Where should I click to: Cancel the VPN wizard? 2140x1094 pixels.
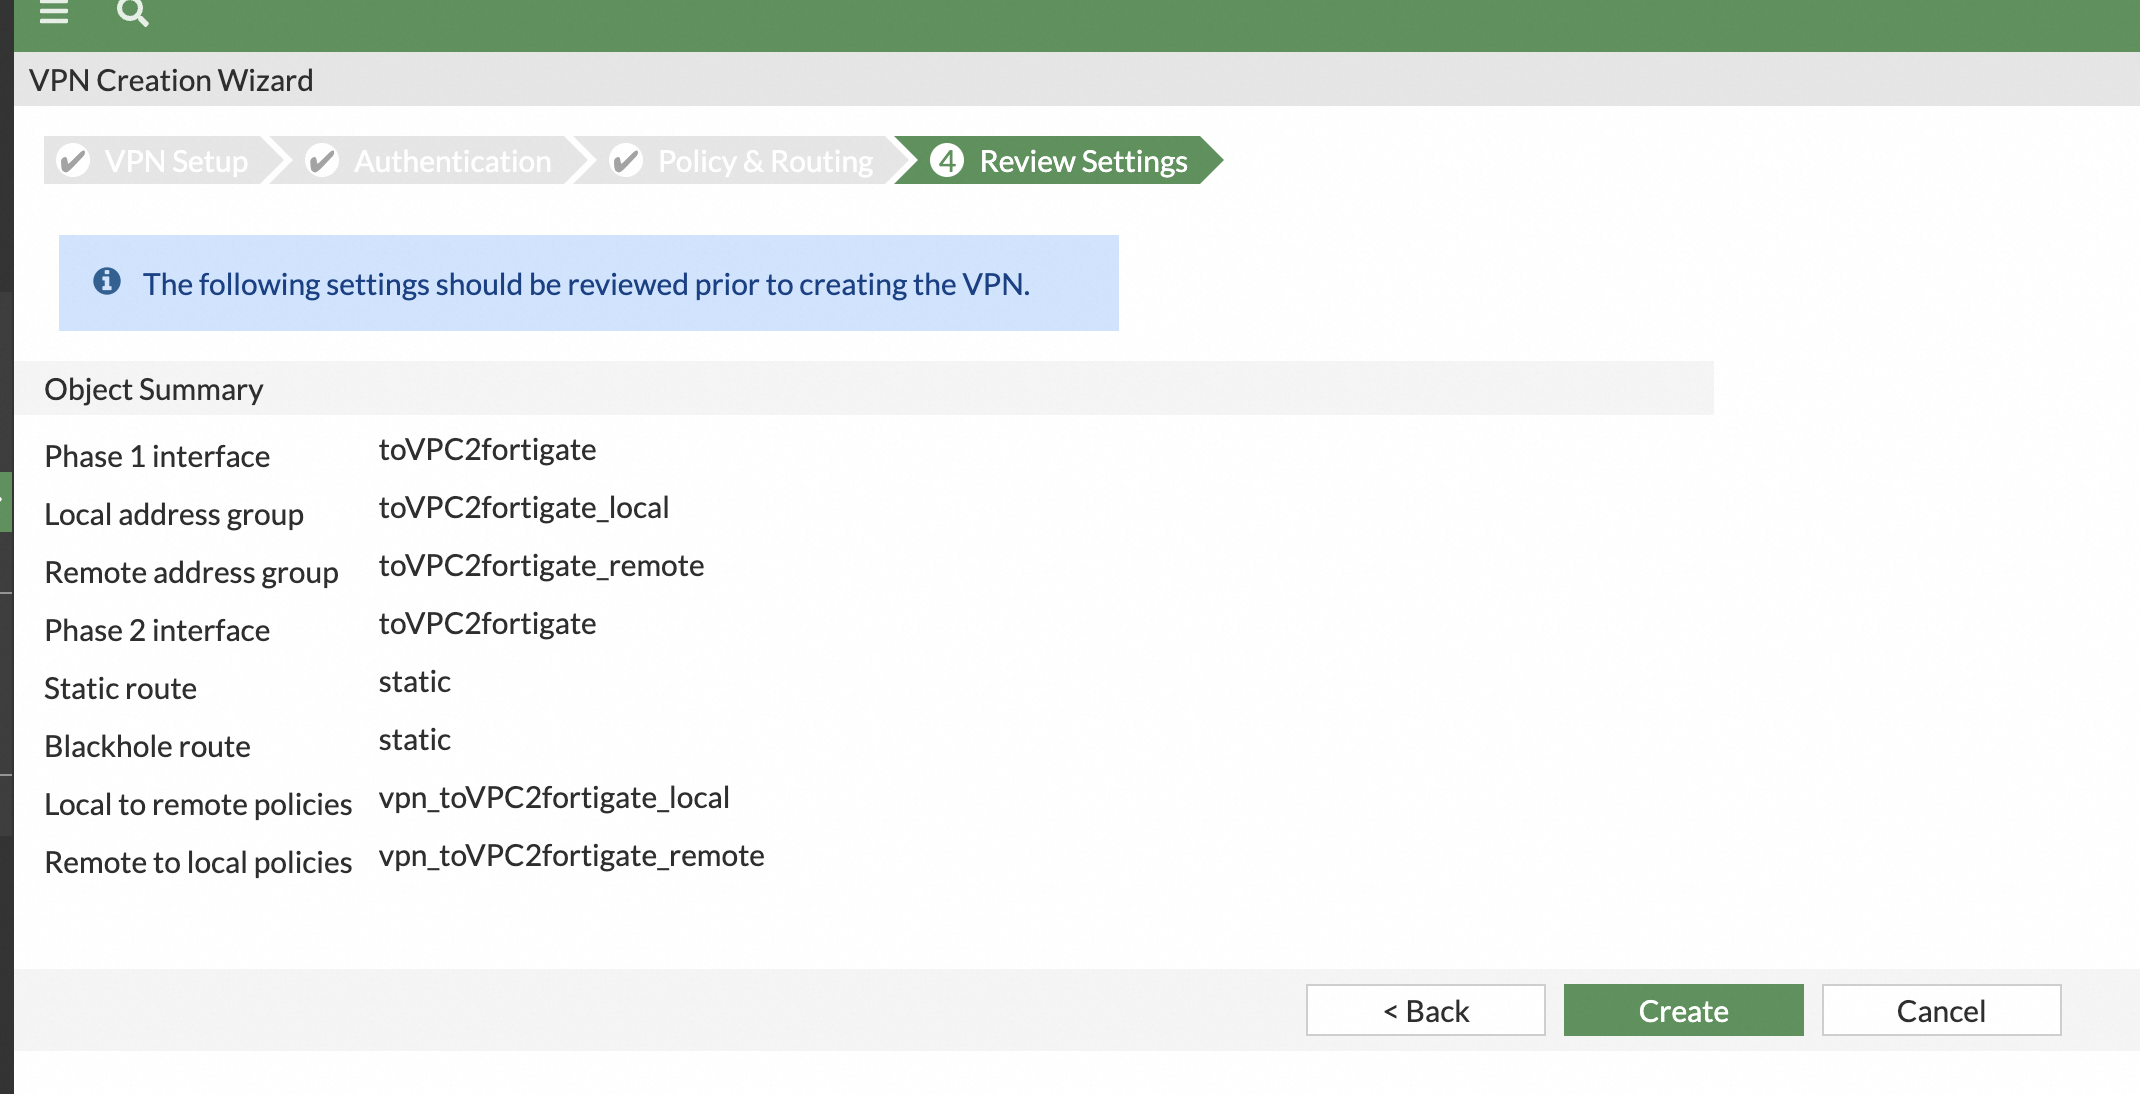(x=1941, y=1010)
